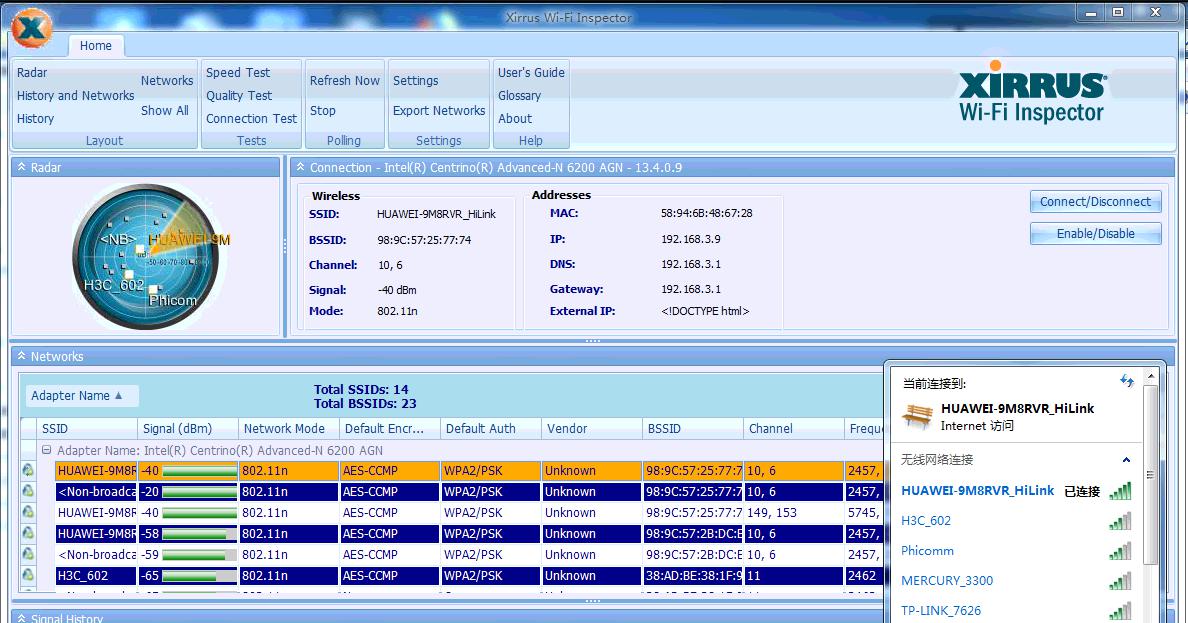The width and height of the screenshot is (1188, 623).
Task: Click BSSID cell 38:AD:BE:38:1F:9
Action: [x=693, y=576]
